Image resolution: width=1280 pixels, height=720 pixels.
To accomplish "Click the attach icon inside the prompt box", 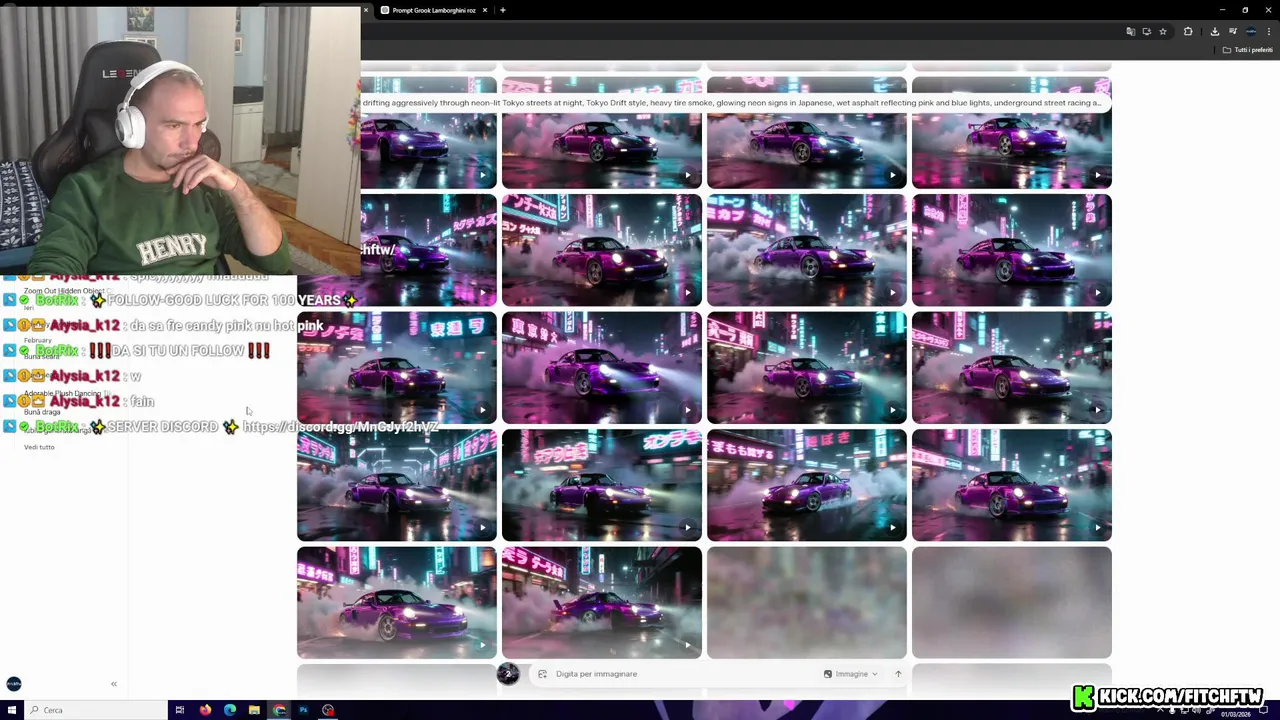I will [542, 674].
